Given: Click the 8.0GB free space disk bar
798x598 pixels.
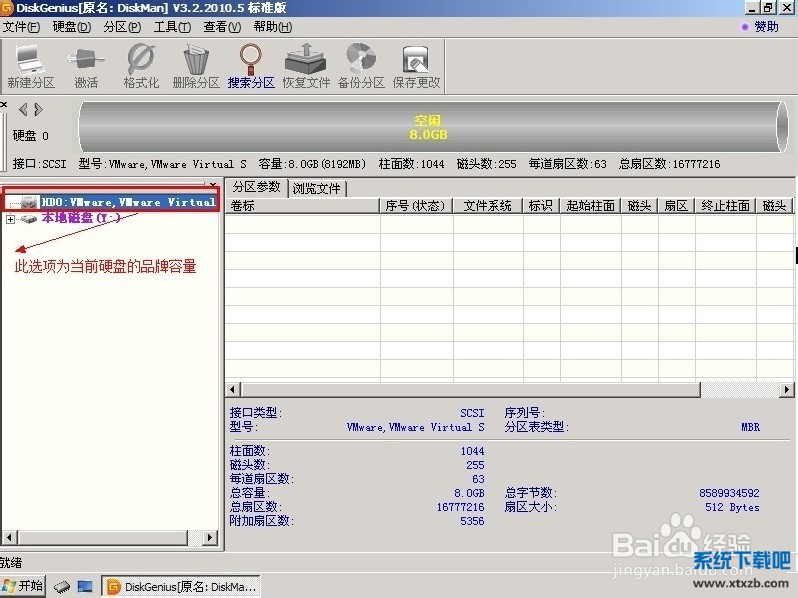Looking at the screenshot, I should click(428, 125).
